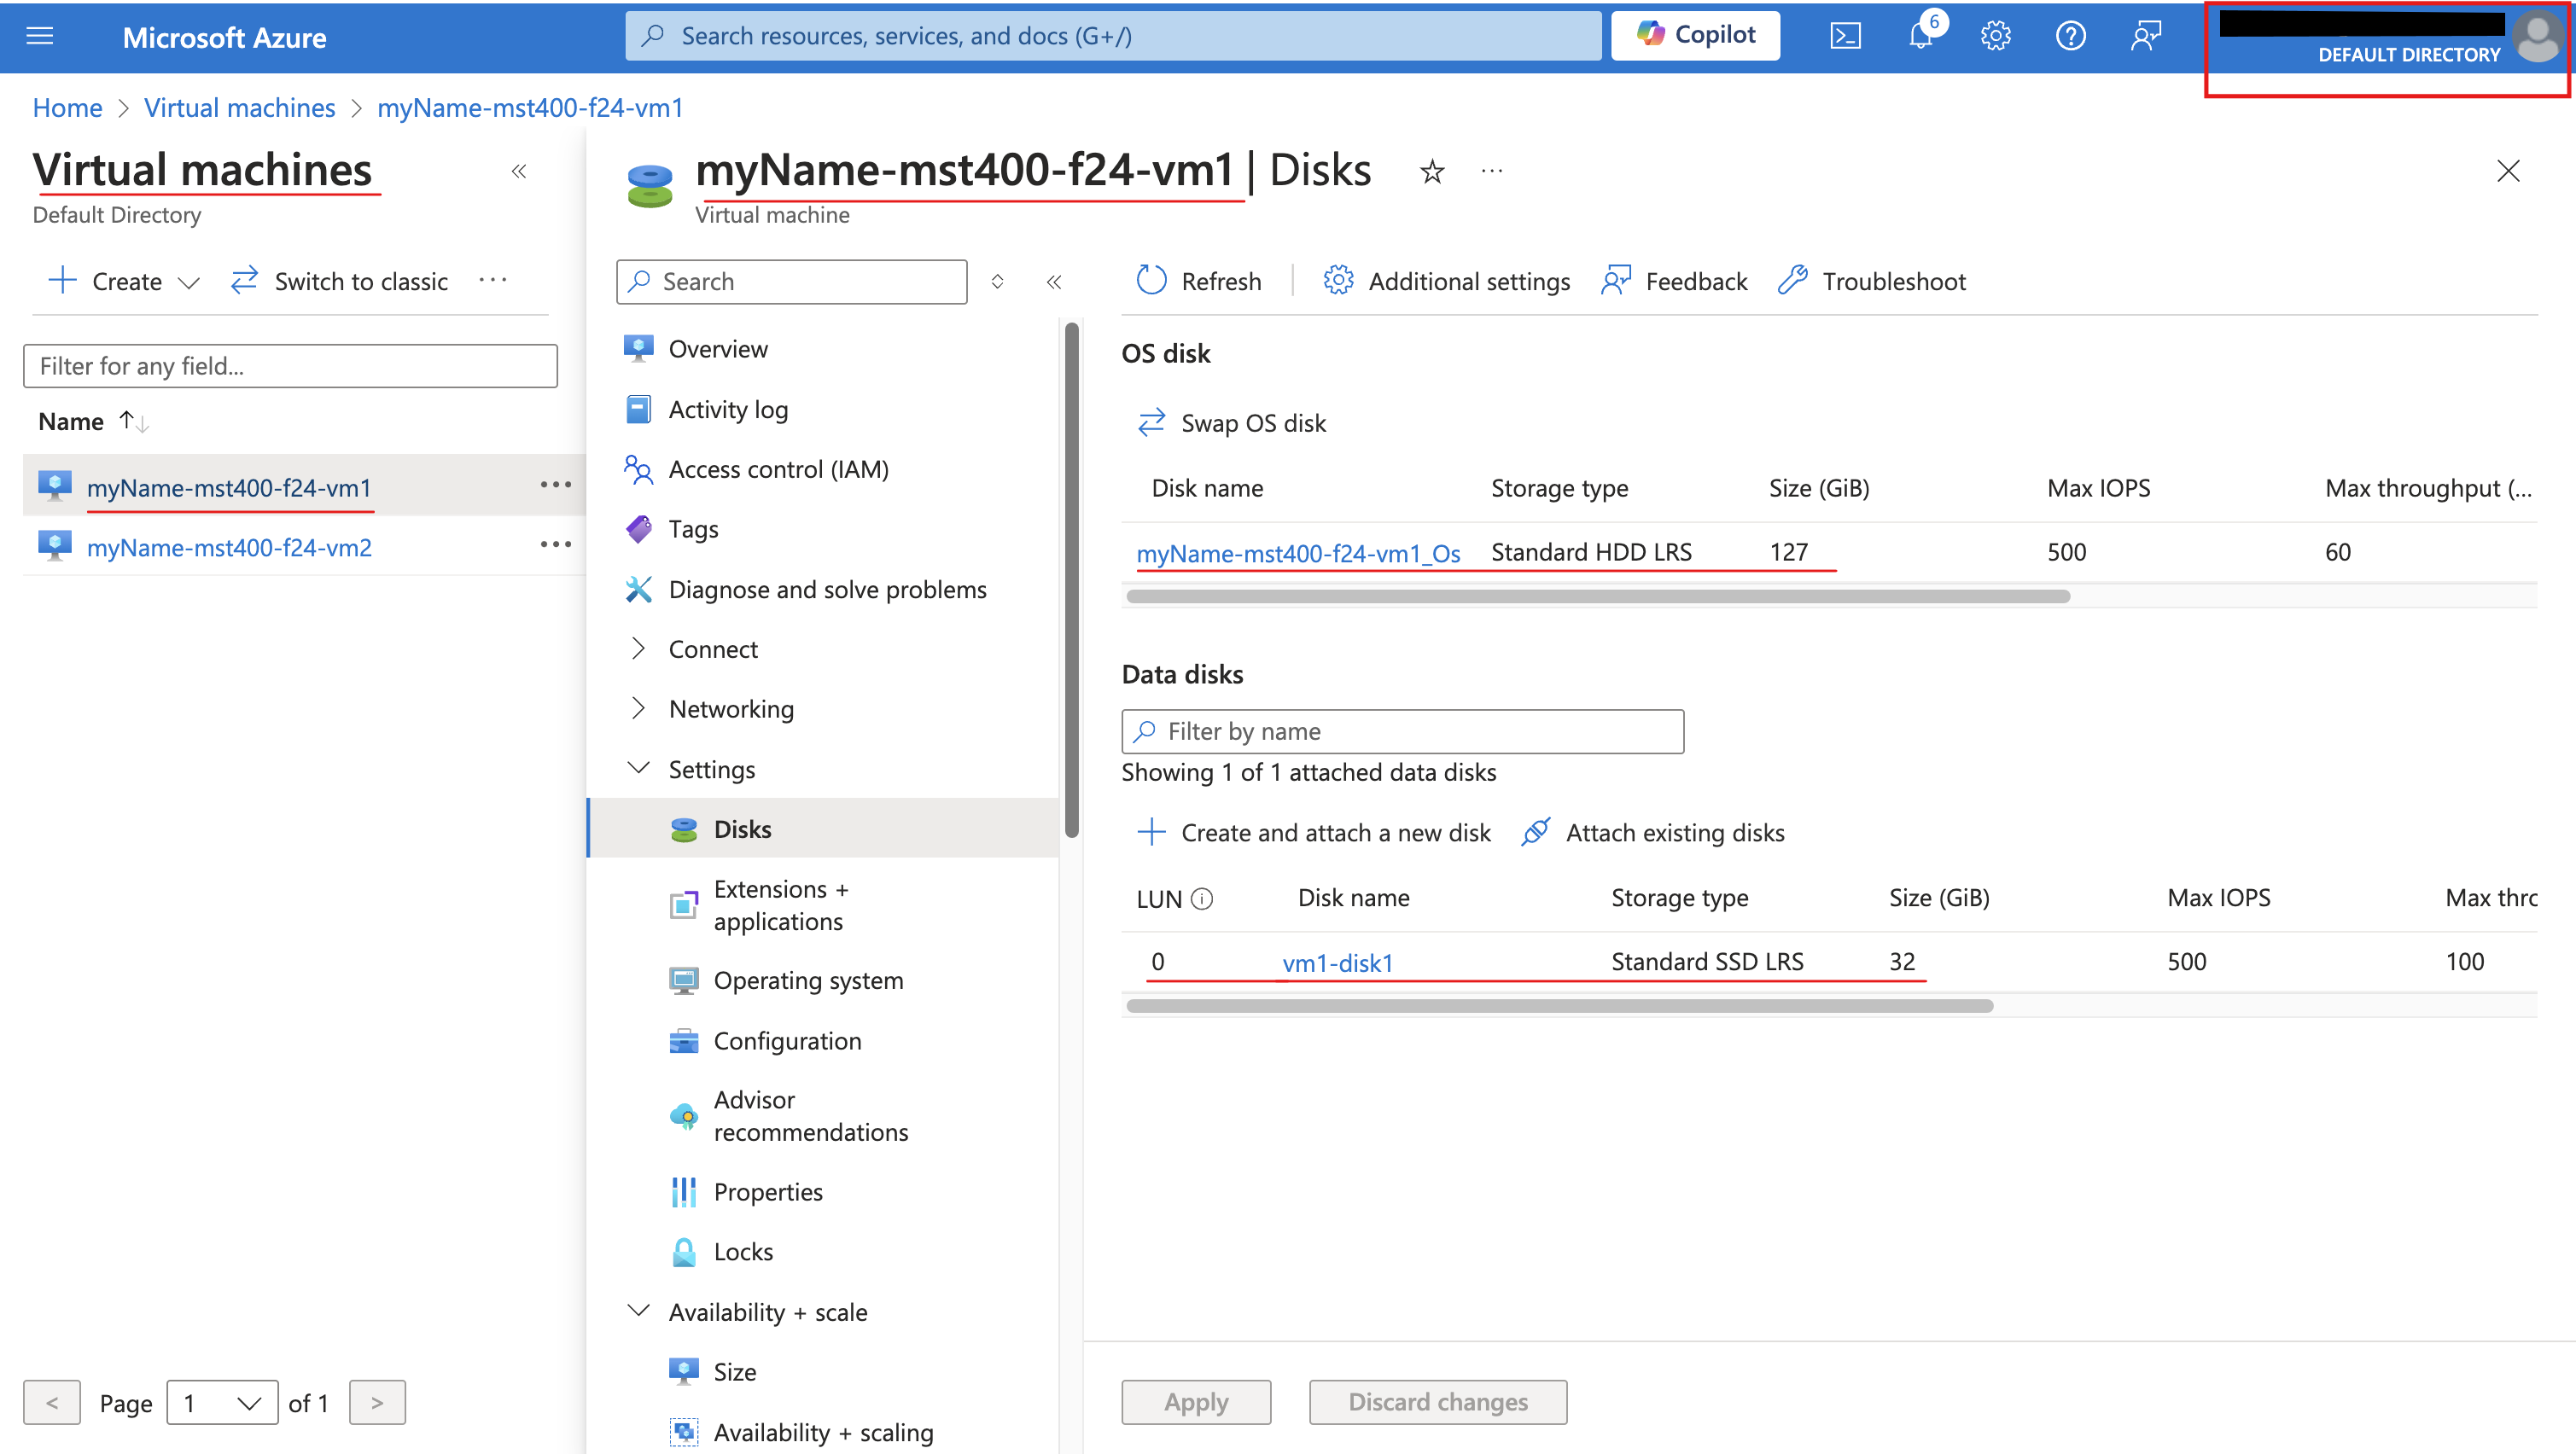Image resolution: width=2576 pixels, height=1454 pixels.
Task: Focus the global search resources box
Action: (x=1113, y=36)
